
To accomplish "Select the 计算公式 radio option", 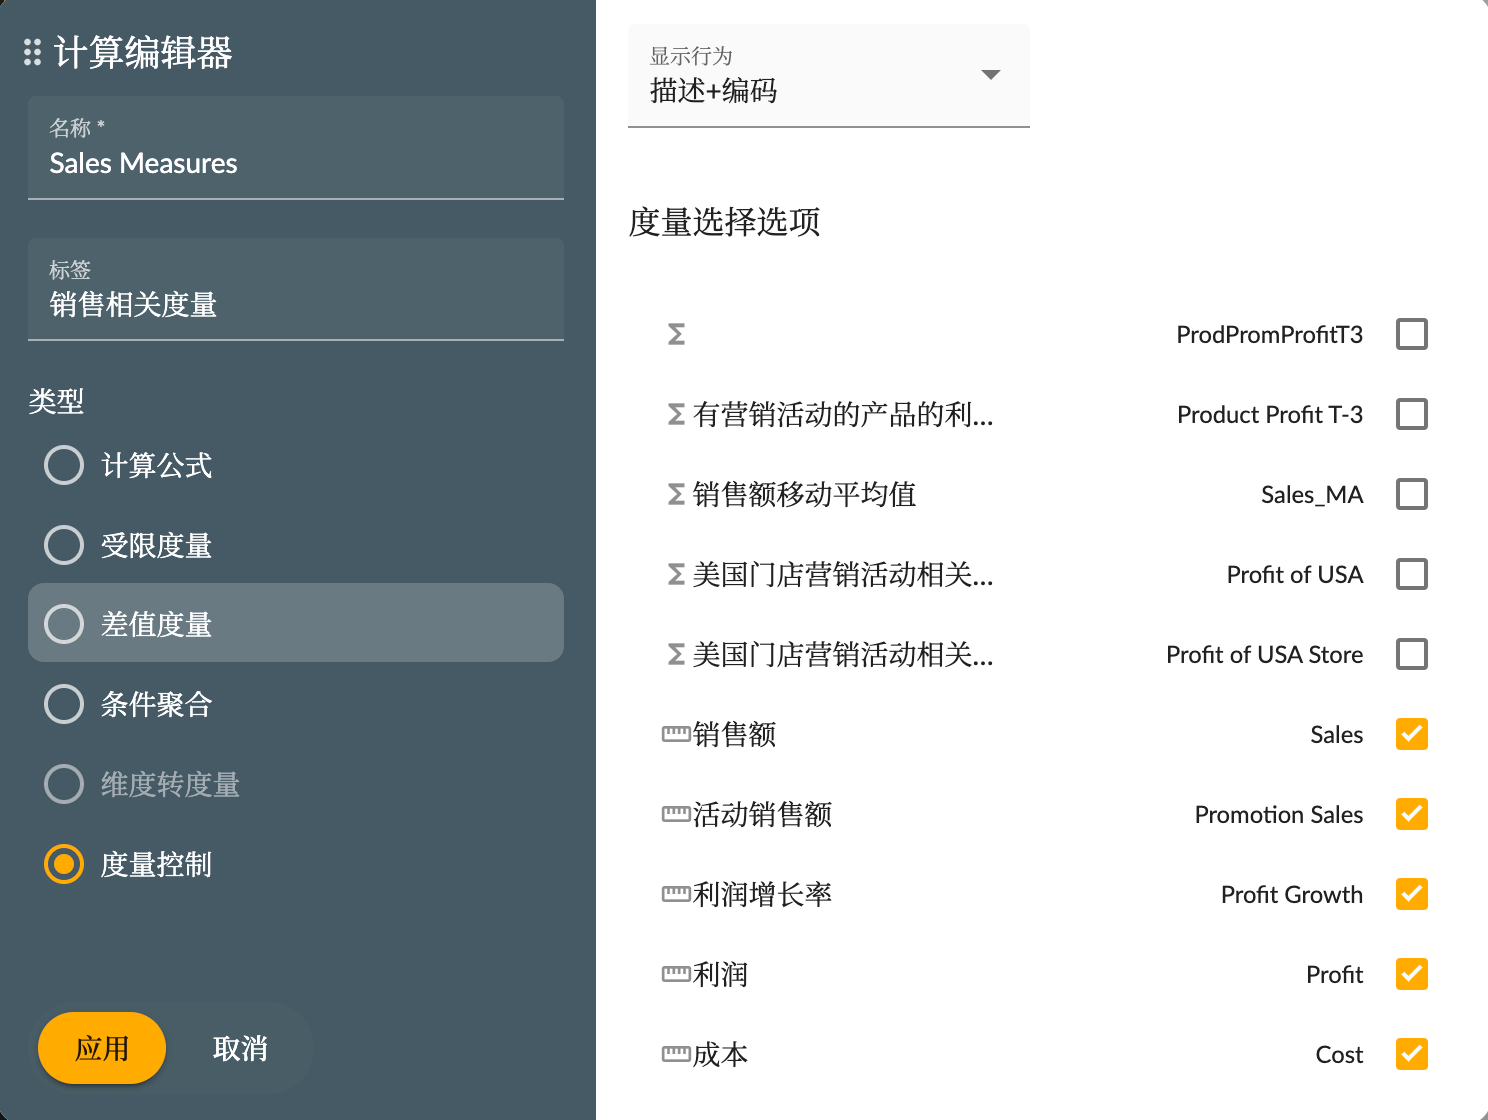I will 63,464.
